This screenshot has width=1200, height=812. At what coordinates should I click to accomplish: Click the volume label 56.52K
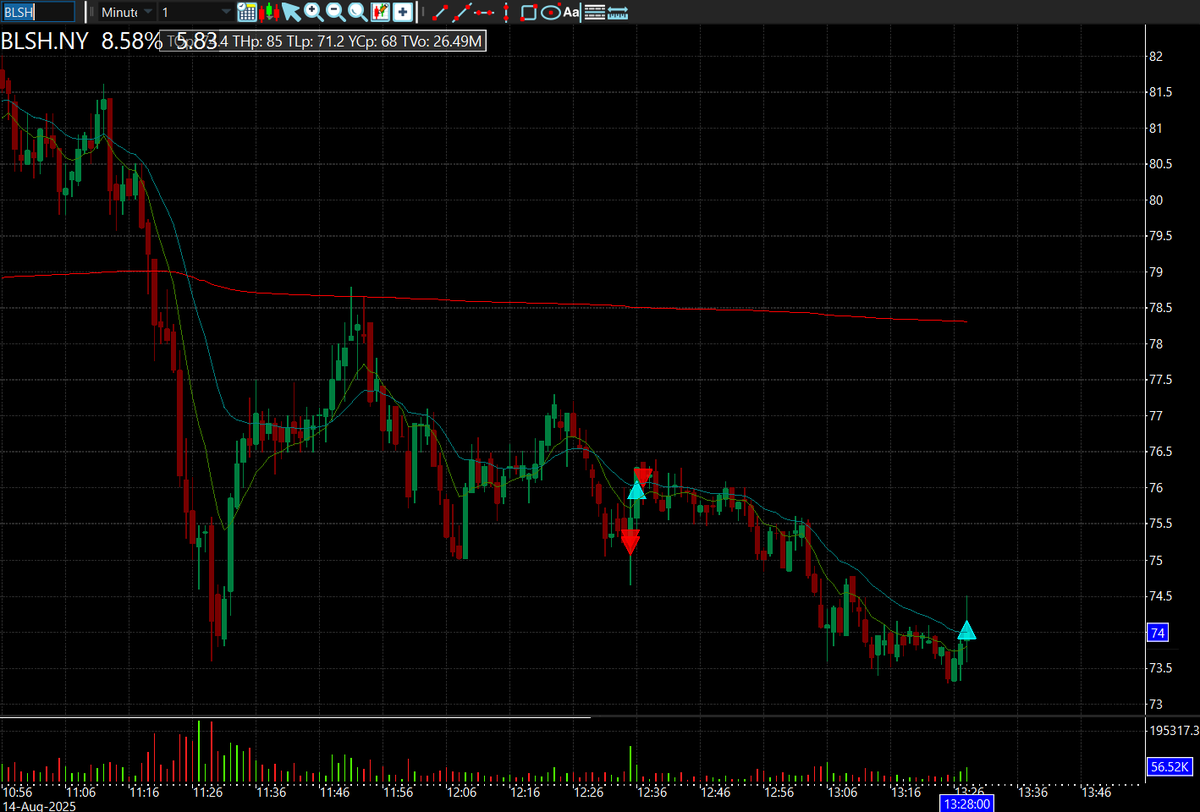[1169, 766]
